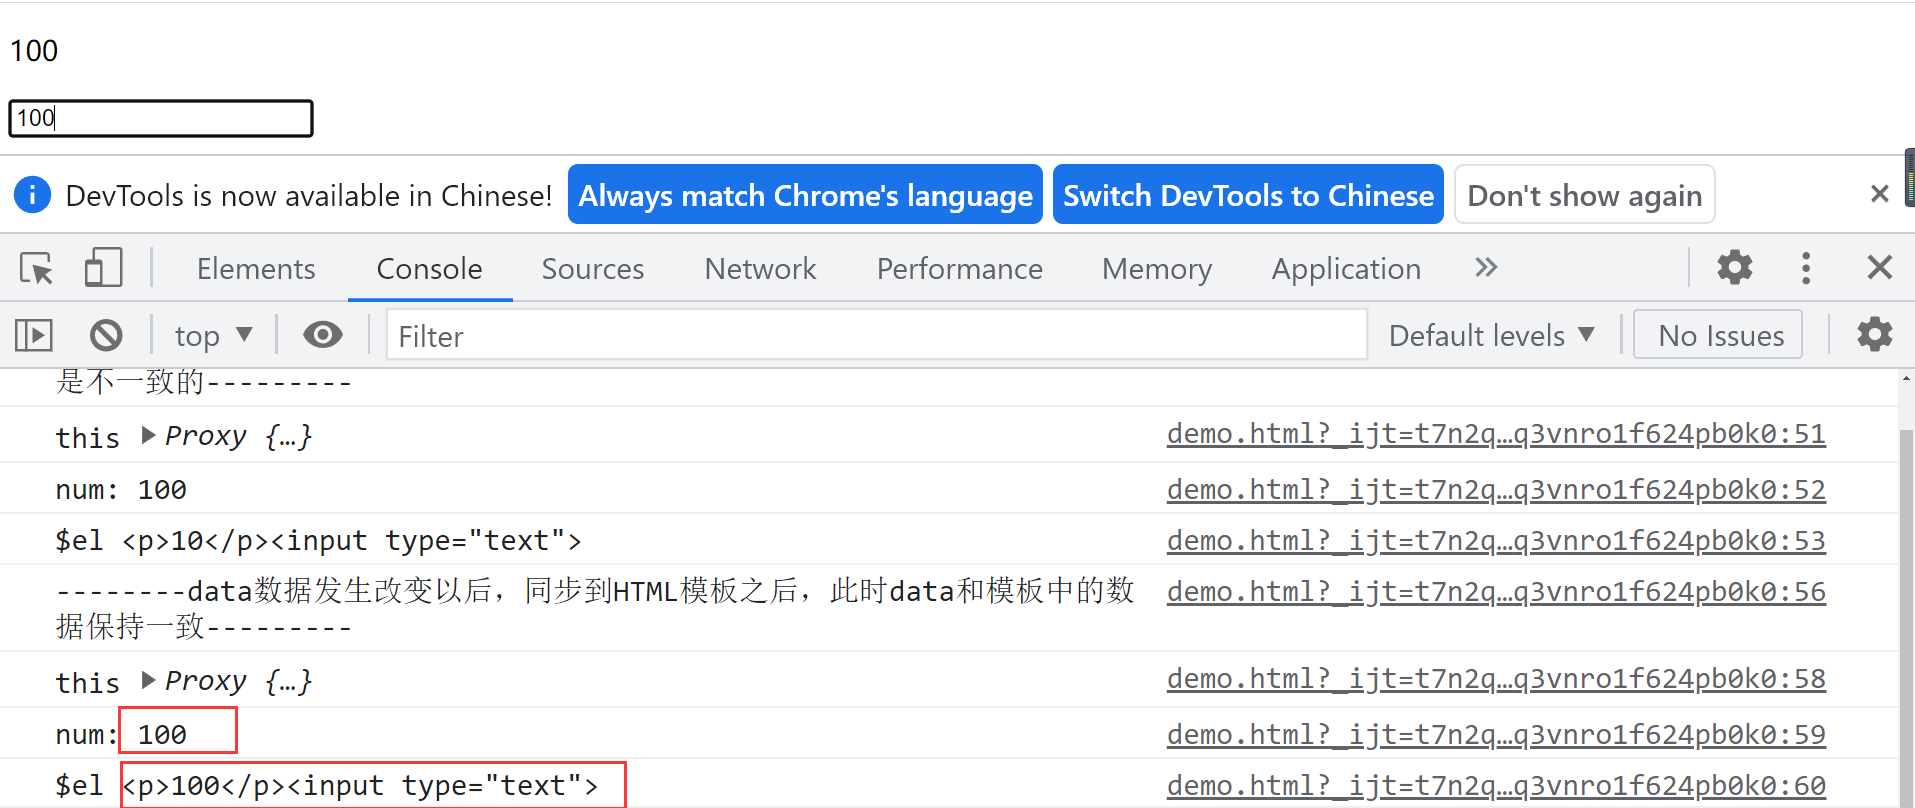Open source link ending in :53

pos(1496,540)
